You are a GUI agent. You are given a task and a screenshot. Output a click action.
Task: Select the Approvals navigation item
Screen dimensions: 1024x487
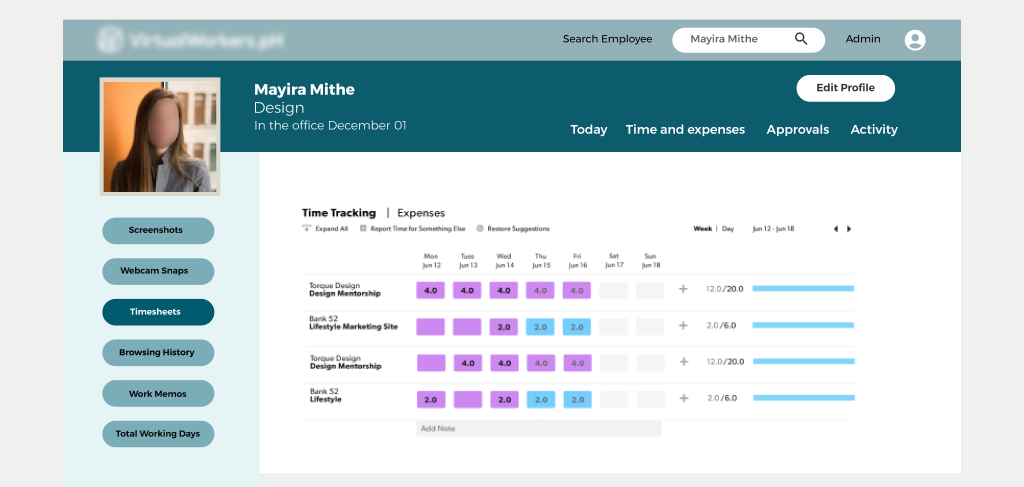pyautogui.click(x=797, y=130)
